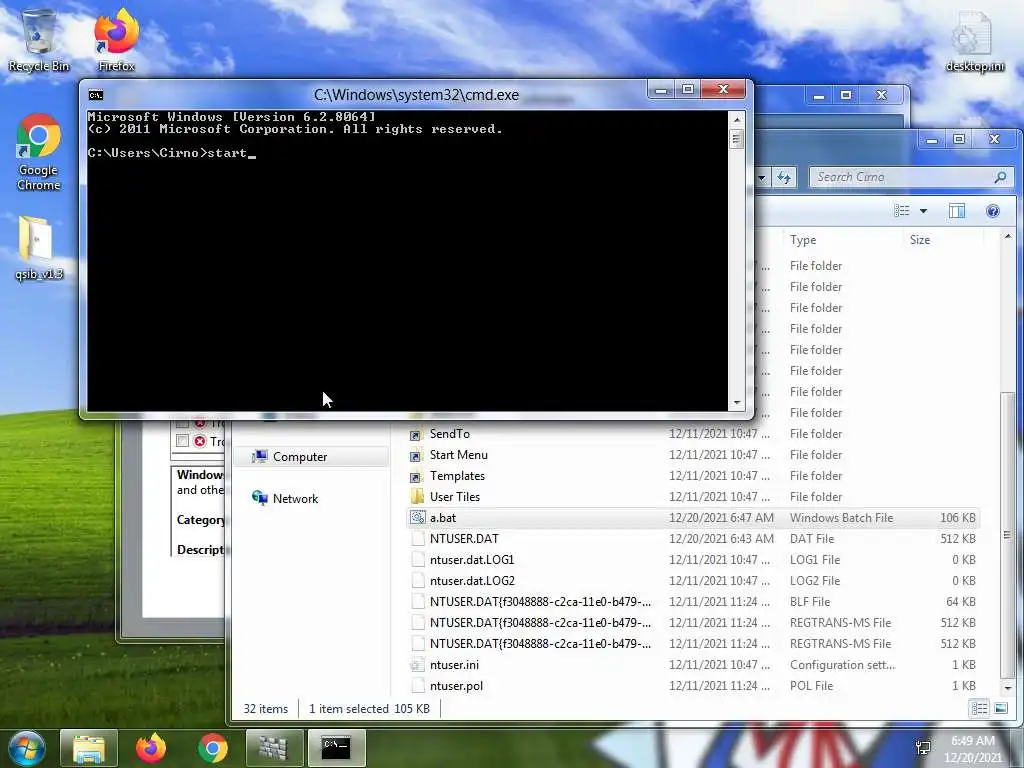Open Windows Explorer from the taskbar
Image resolution: width=1024 pixels, height=768 pixels.
point(89,748)
